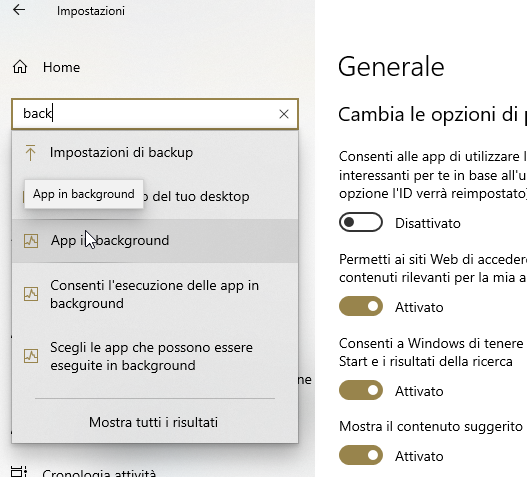Screen dimensions: 527x477
Task: Click icon next to 'Consenti l'esecuzione delle app'
Action: pyautogui.click(x=31, y=294)
